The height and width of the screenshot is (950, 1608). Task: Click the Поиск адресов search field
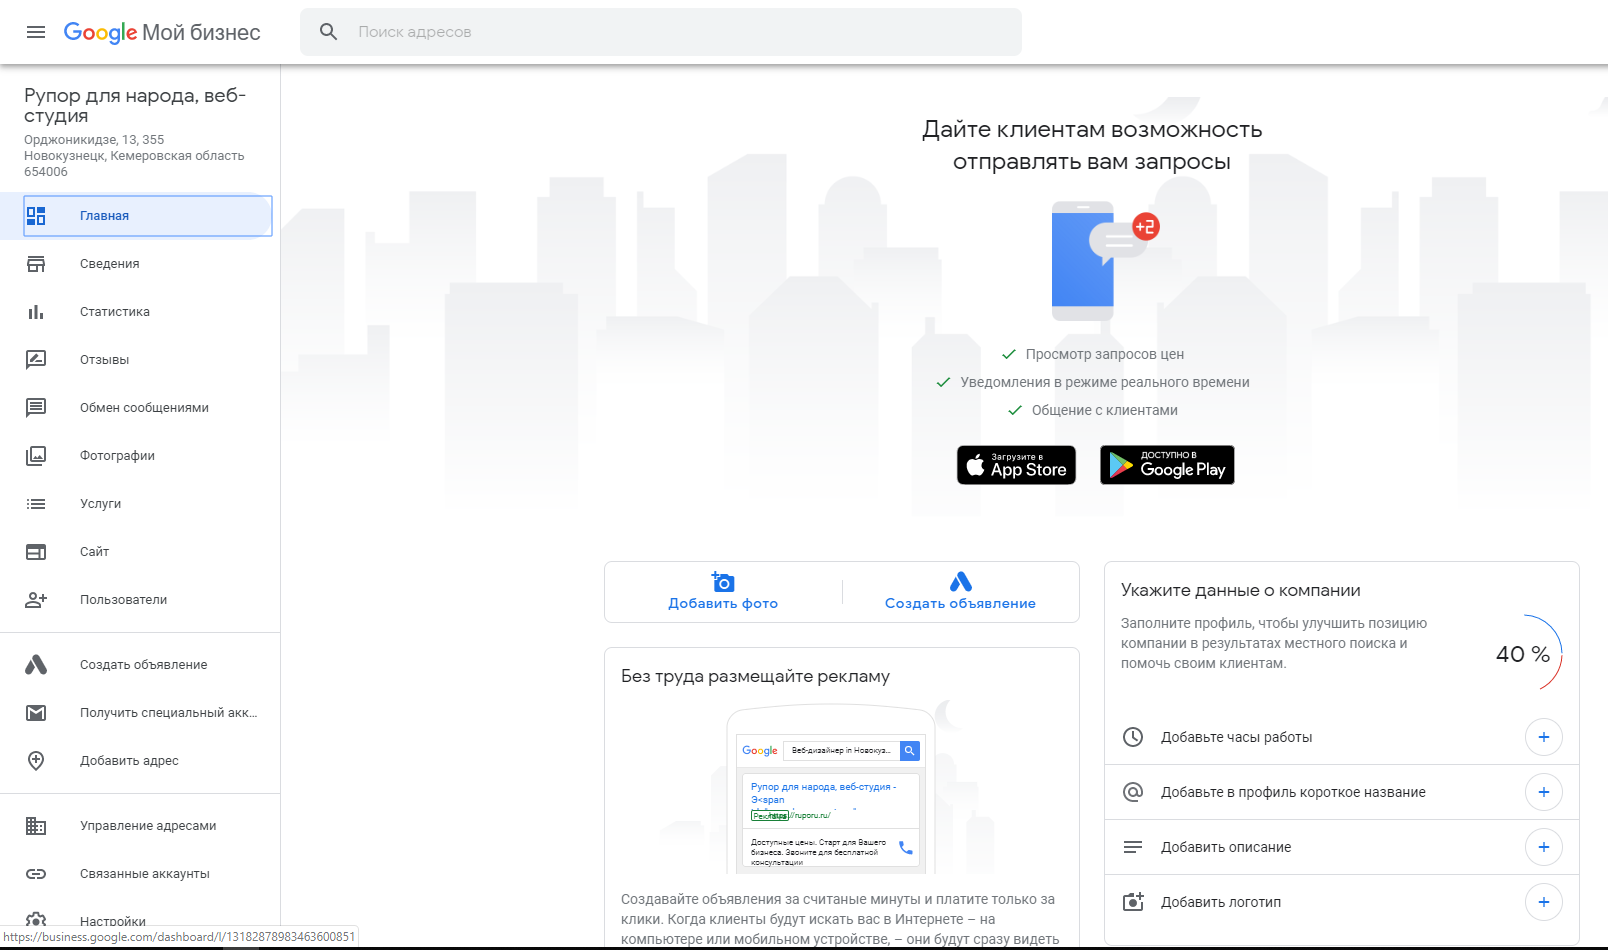click(661, 32)
